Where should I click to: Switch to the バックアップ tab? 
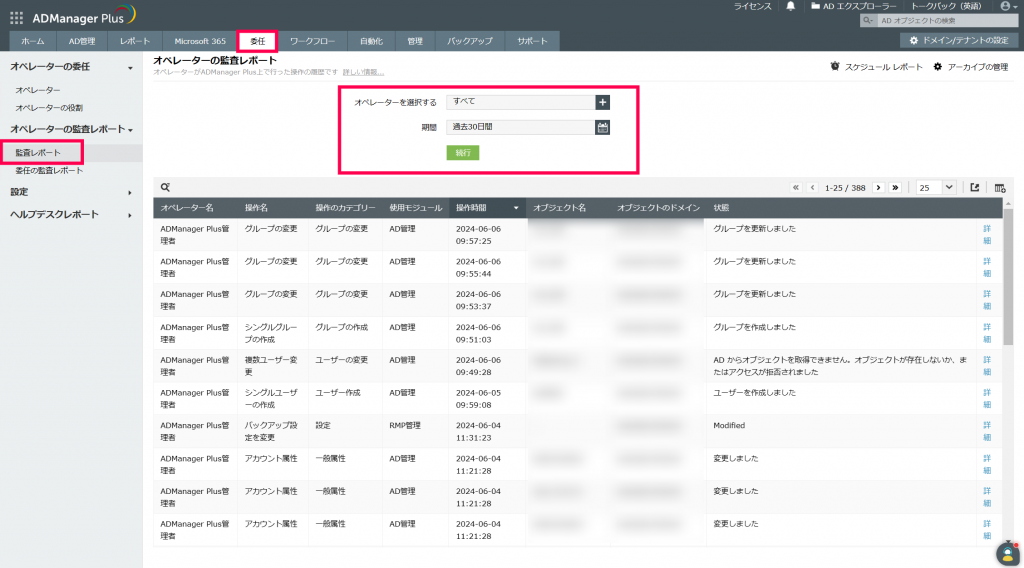[470, 41]
